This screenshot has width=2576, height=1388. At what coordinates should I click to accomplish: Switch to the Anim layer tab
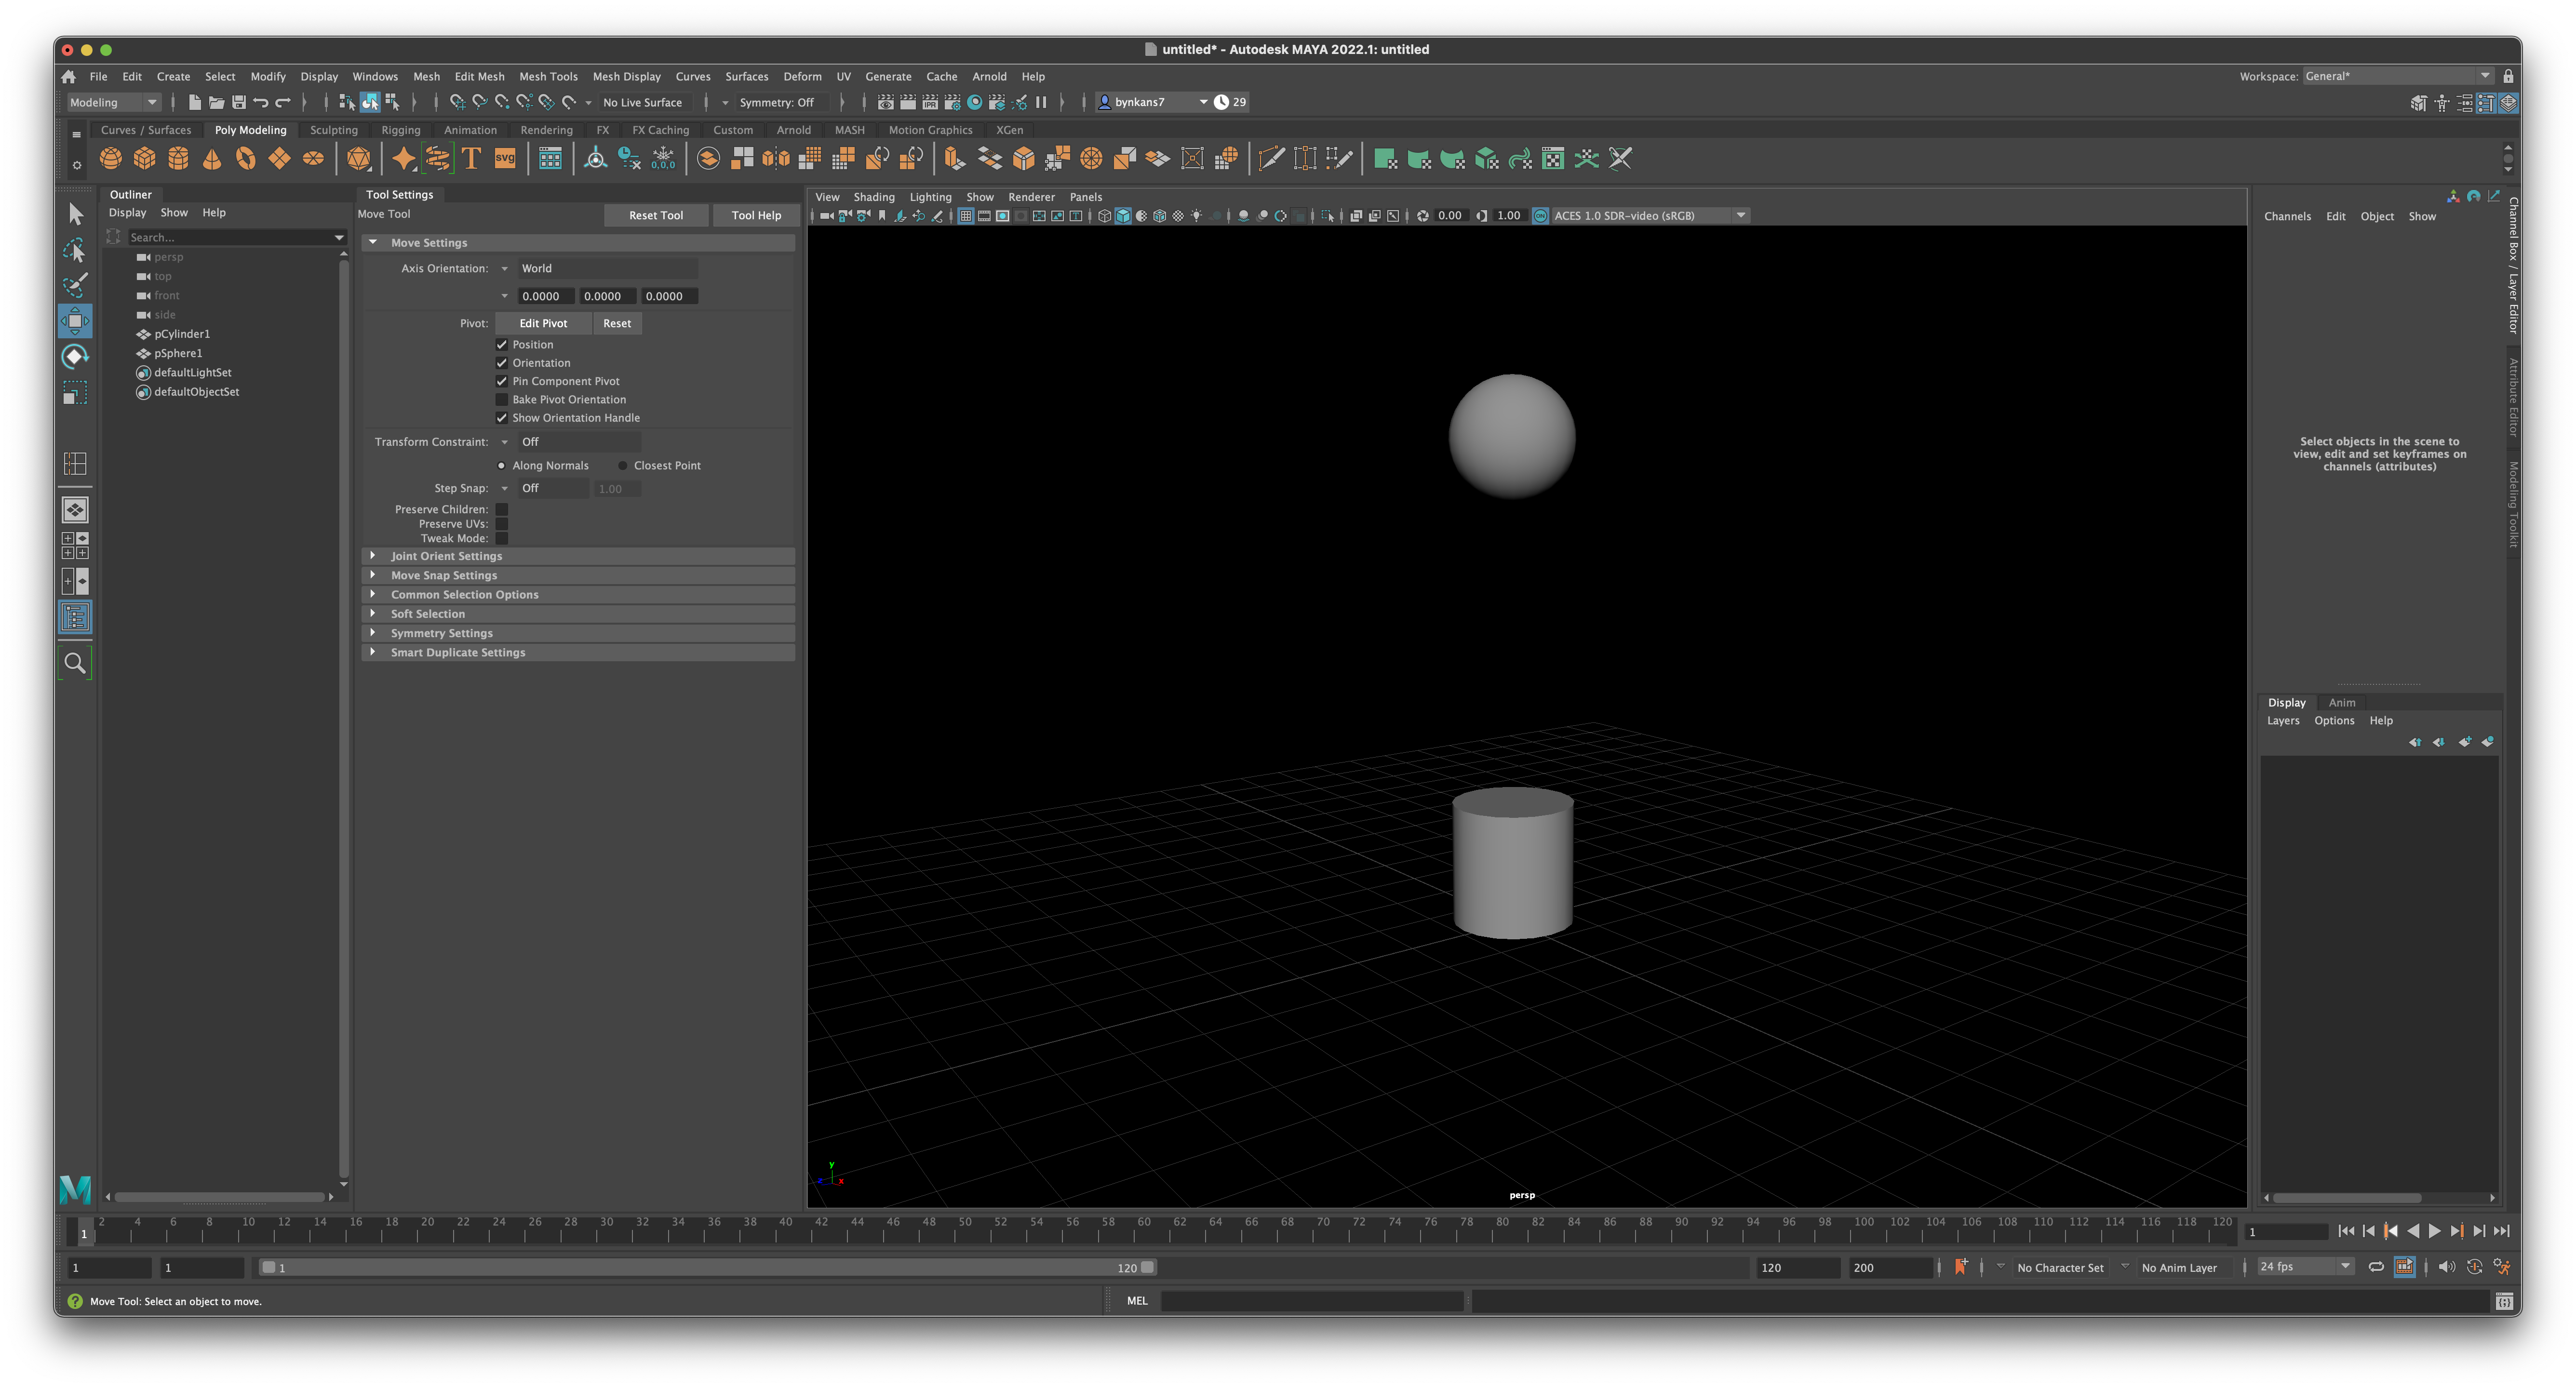click(x=2342, y=703)
